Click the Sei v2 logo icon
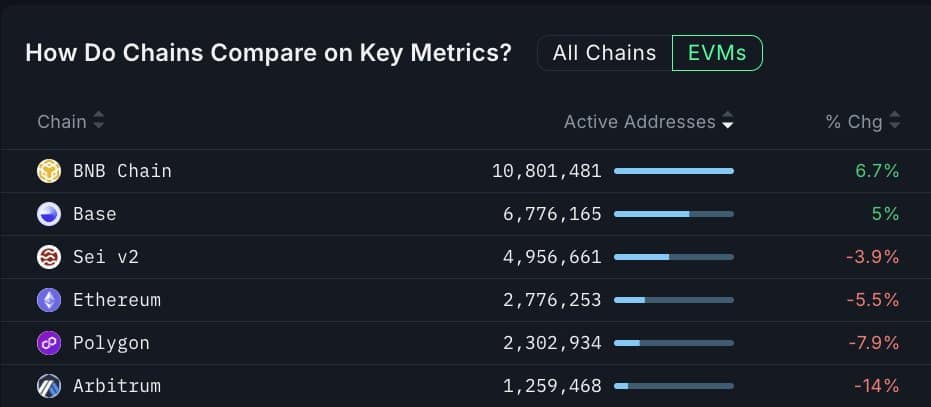Screen dimensions: 931x407 [49, 257]
